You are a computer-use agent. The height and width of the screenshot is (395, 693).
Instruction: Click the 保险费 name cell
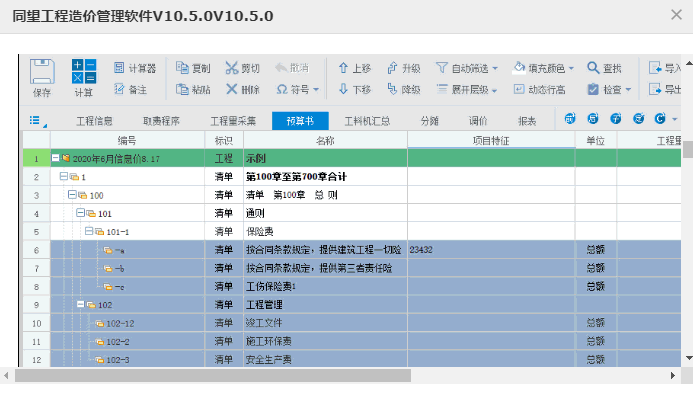[325, 232]
